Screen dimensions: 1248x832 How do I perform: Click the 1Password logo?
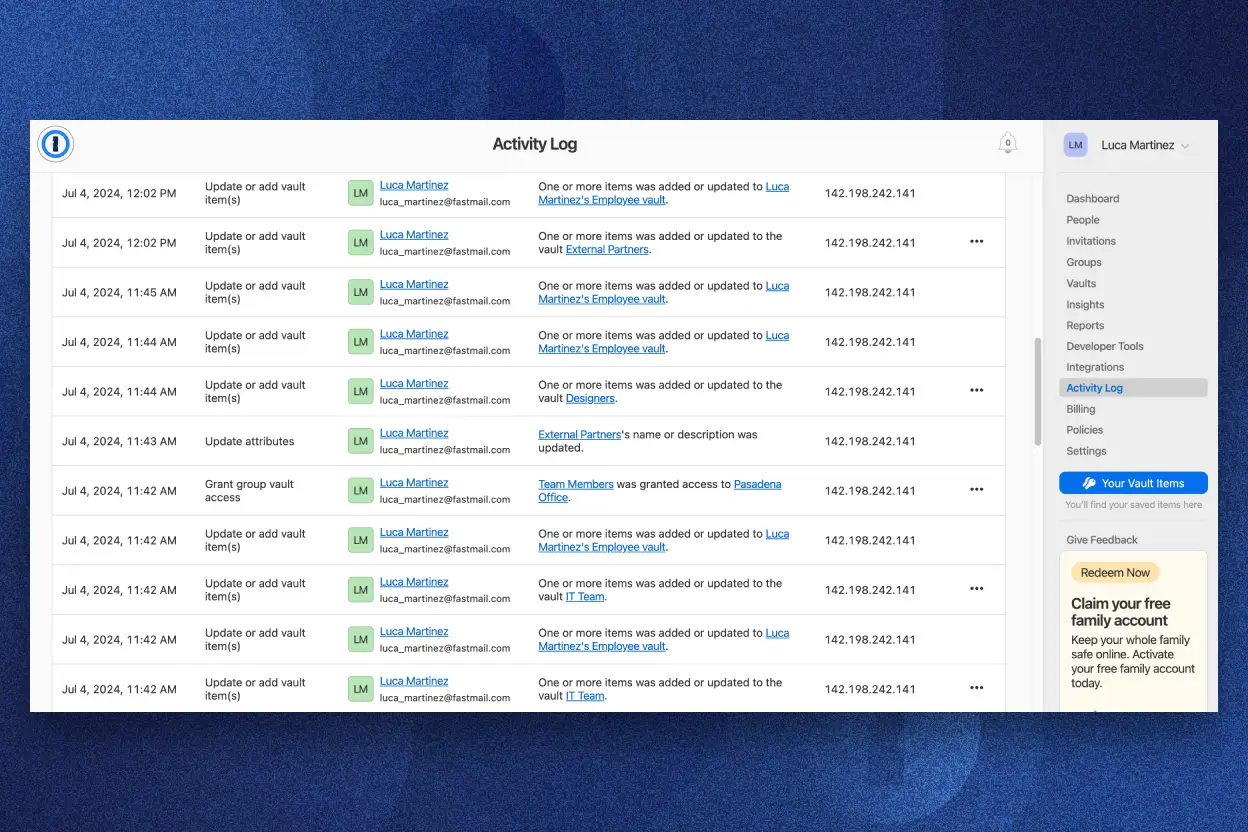(x=55, y=143)
